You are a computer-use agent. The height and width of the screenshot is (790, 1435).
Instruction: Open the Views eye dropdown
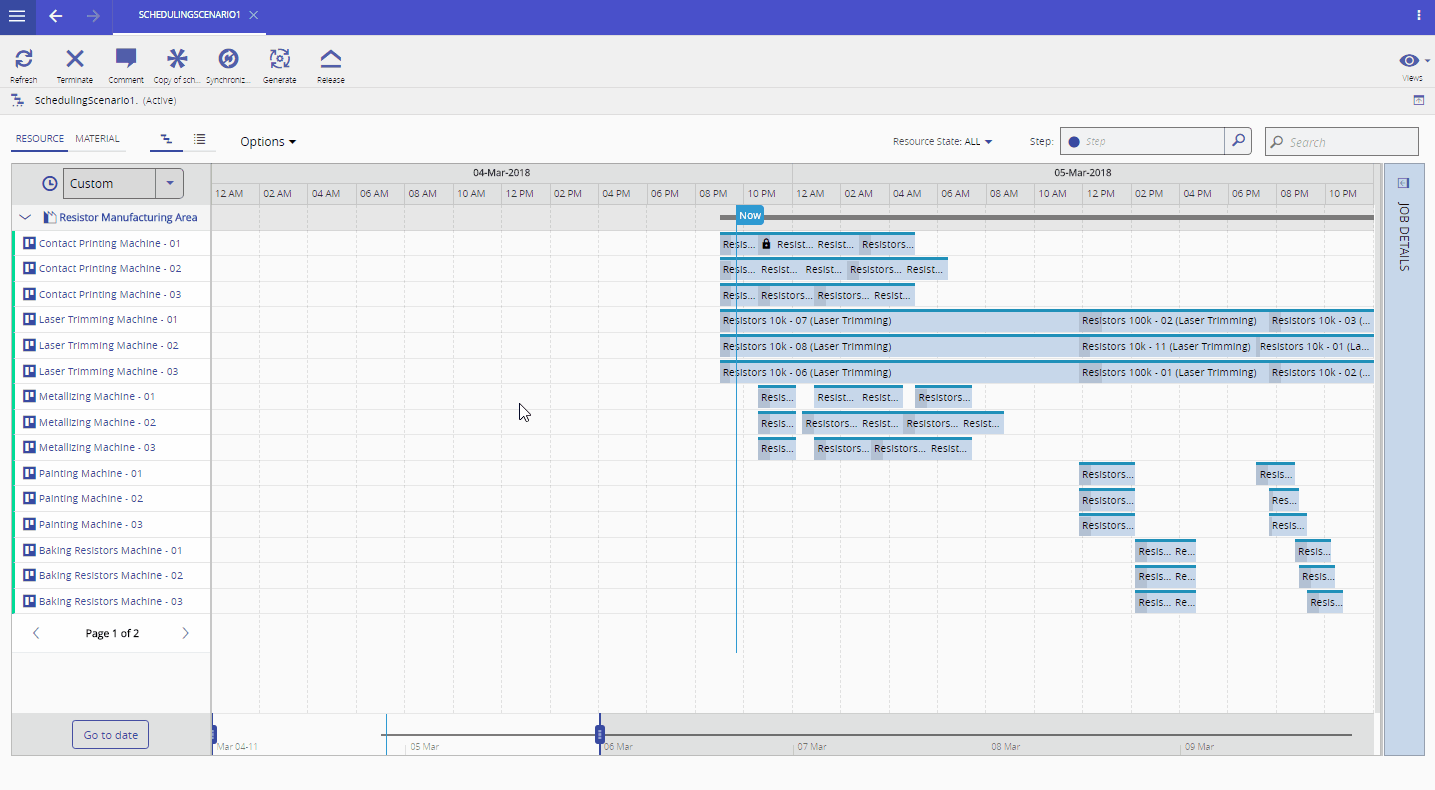coord(1411,61)
